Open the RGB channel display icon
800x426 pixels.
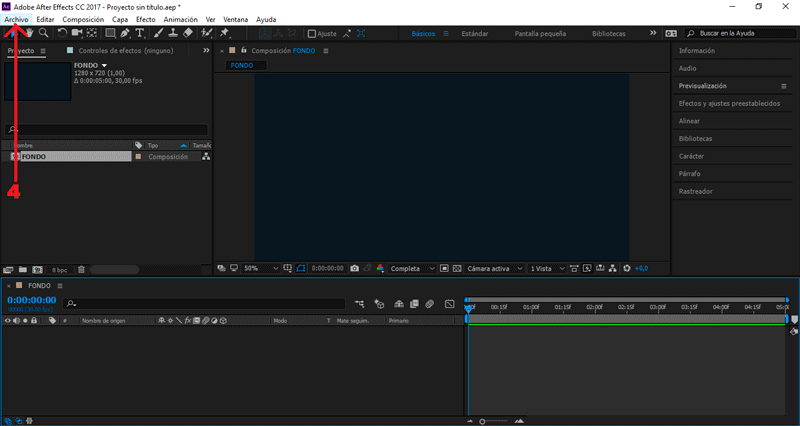(x=380, y=268)
